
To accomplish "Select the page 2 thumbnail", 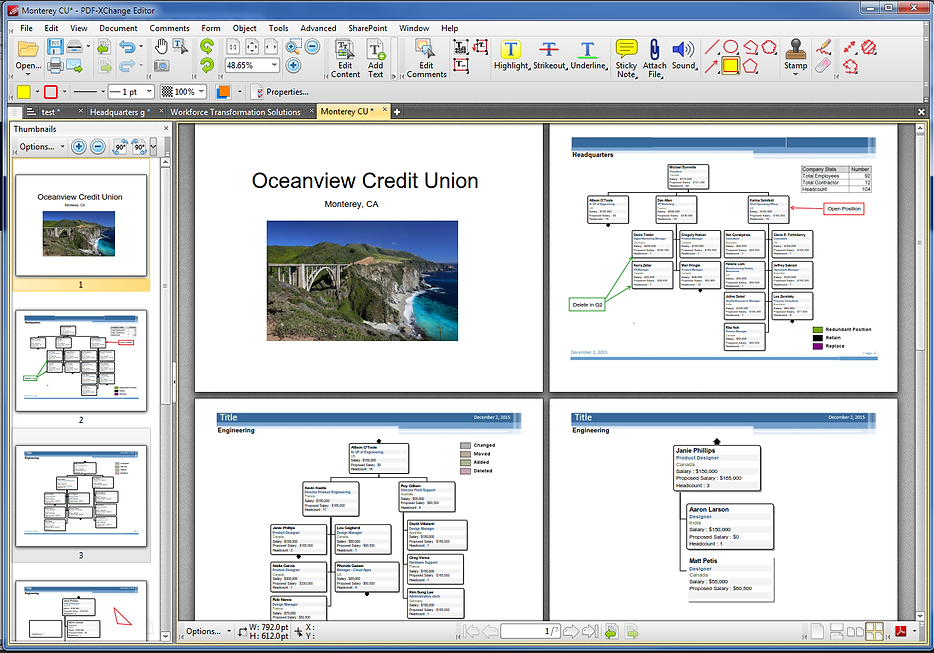I will coord(81,360).
